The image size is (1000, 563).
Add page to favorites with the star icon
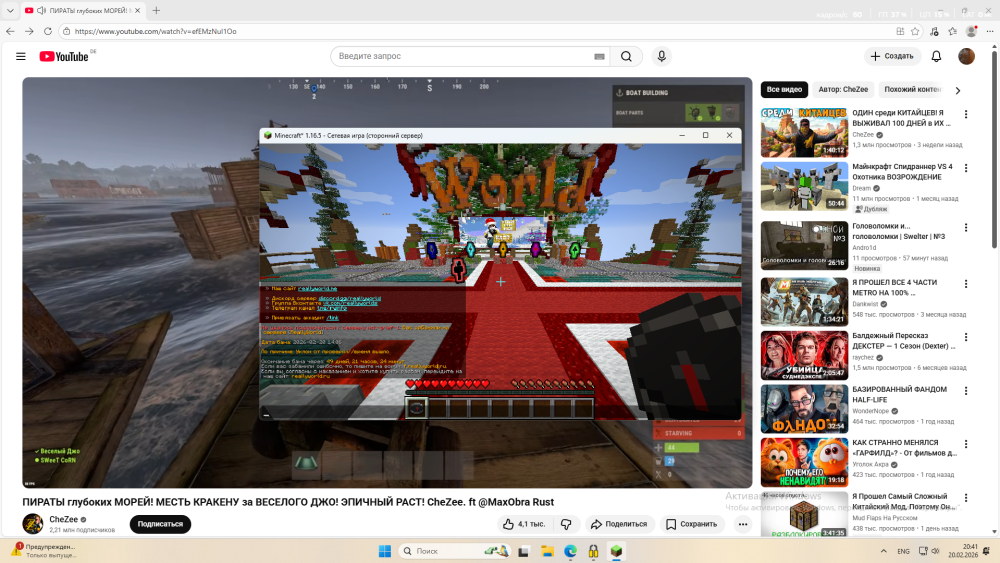(915, 31)
